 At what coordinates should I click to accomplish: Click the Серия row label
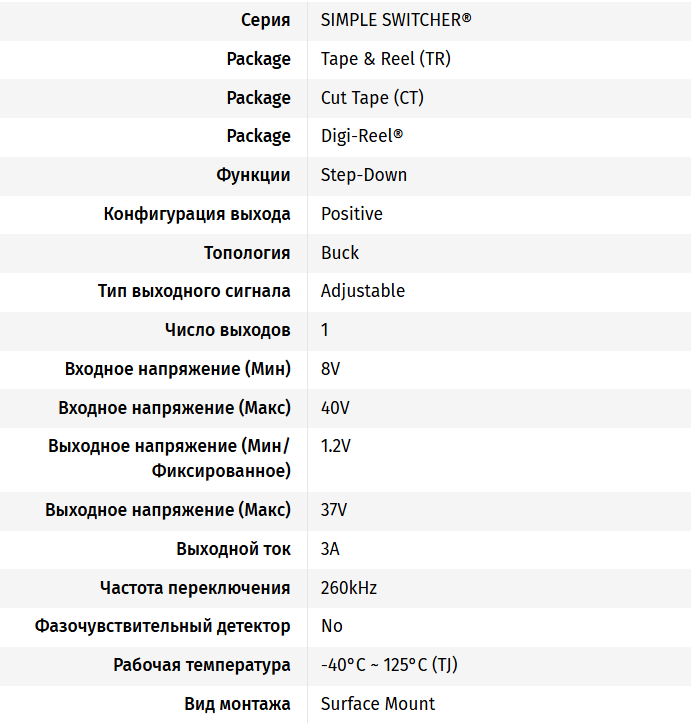(266, 20)
